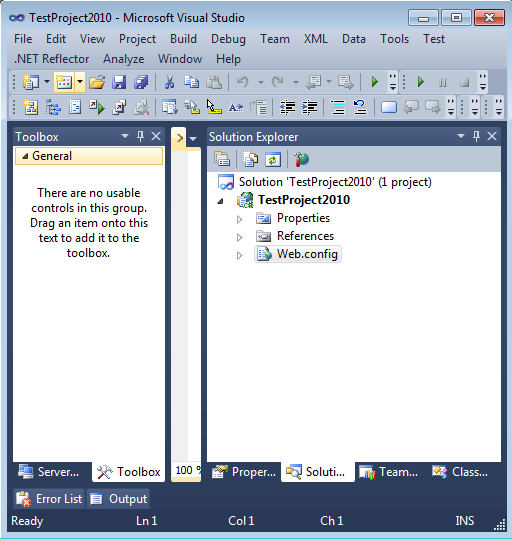Click the Open File folder icon
This screenshot has height=539, width=512.
tap(97, 82)
